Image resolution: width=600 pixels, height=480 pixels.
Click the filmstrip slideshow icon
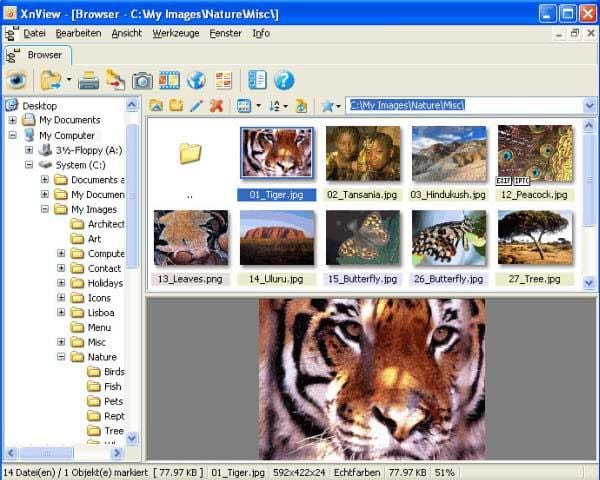coord(169,80)
